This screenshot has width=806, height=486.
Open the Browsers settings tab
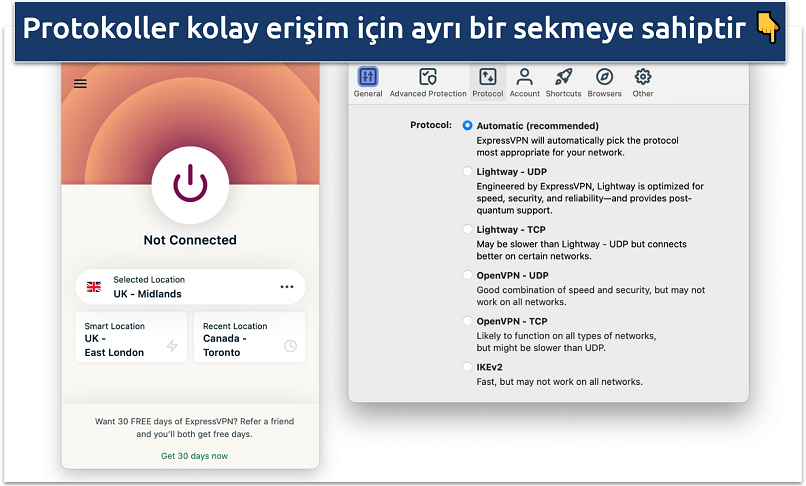(604, 82)
